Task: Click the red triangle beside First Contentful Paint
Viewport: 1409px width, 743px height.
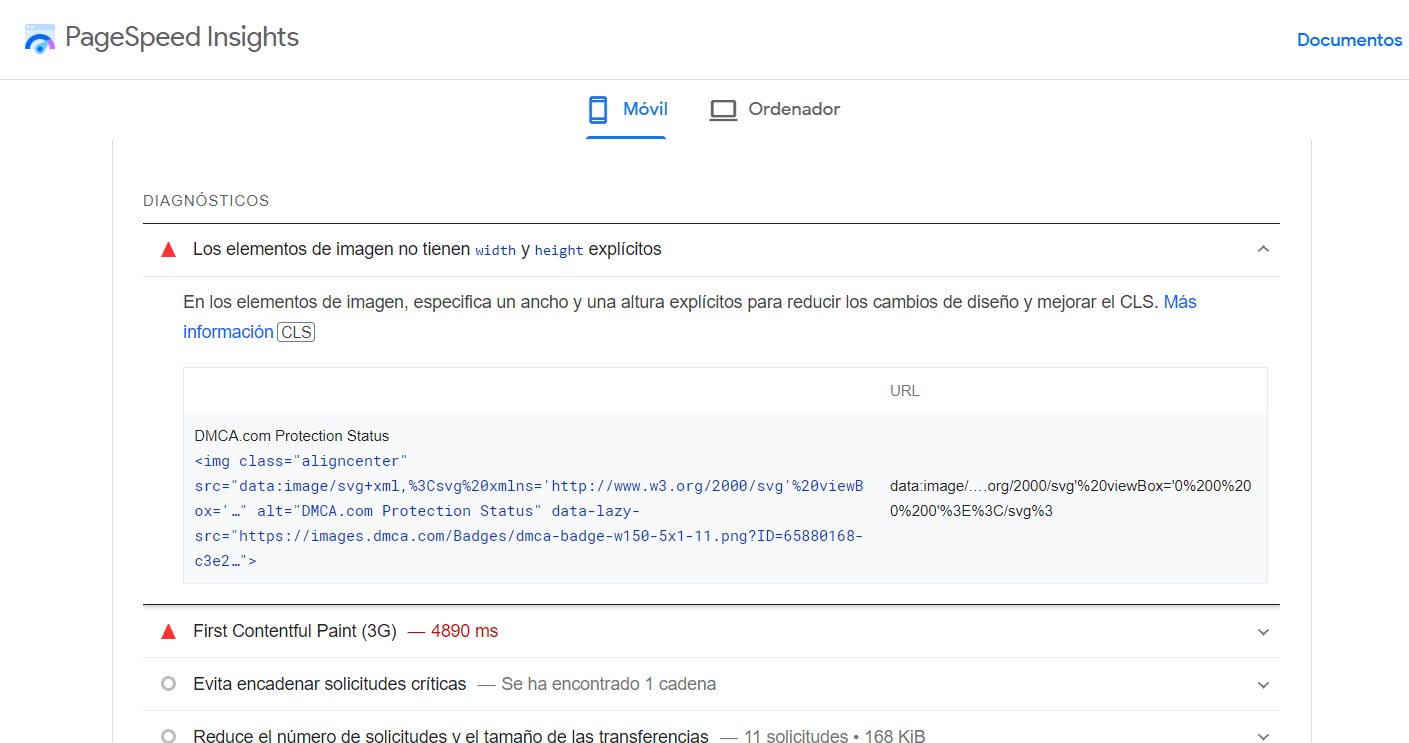Action: (x=169, y=632)
